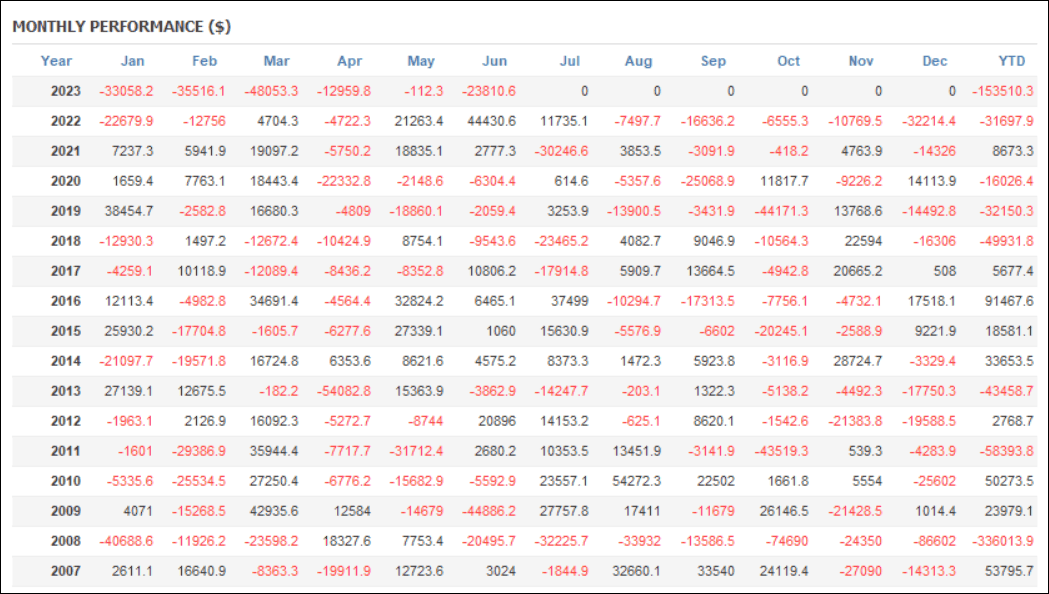
Task: Click the Oct column header
Action: pyautogui.click(x=788, y=61)
